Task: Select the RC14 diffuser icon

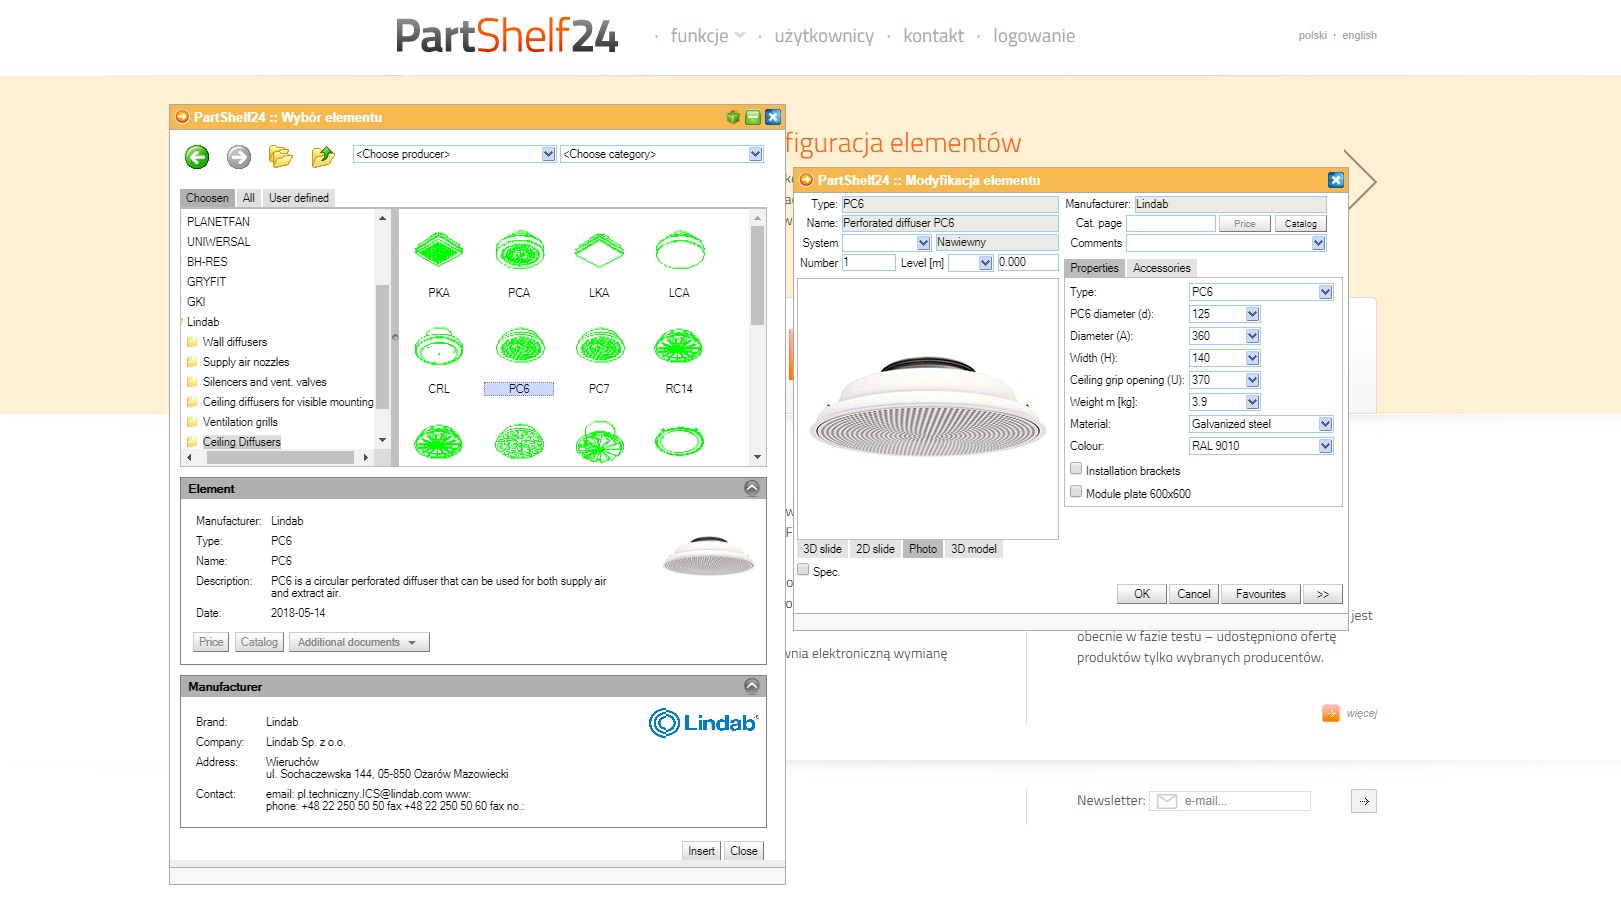Action: point(679,346)
